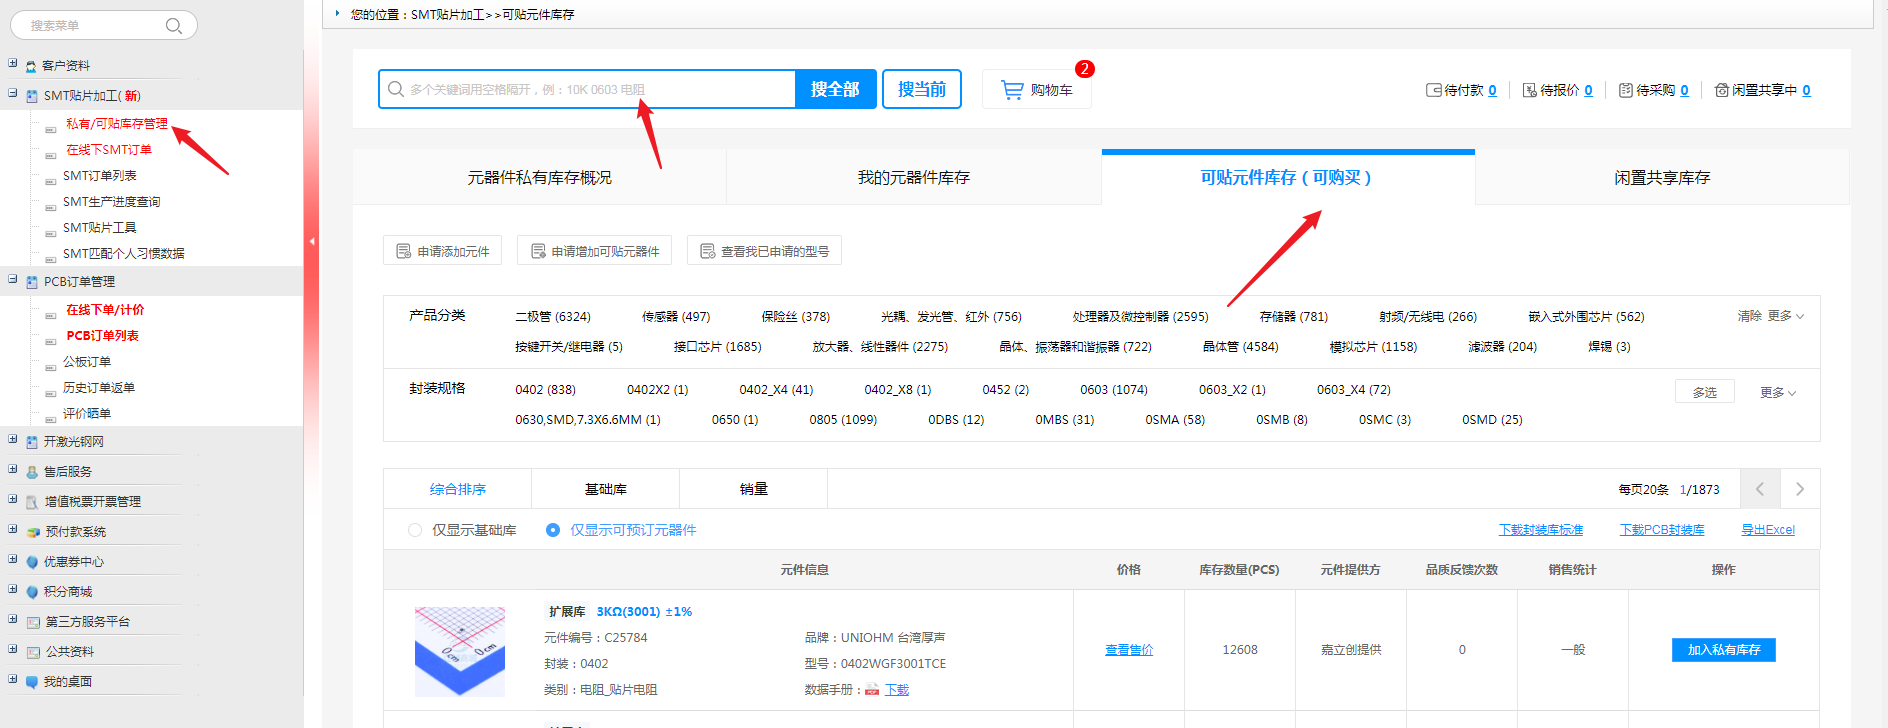The height and width of the screenshot is (728, 1888).
Task: Click the 待报价 quote icon
Action: 1529,90
